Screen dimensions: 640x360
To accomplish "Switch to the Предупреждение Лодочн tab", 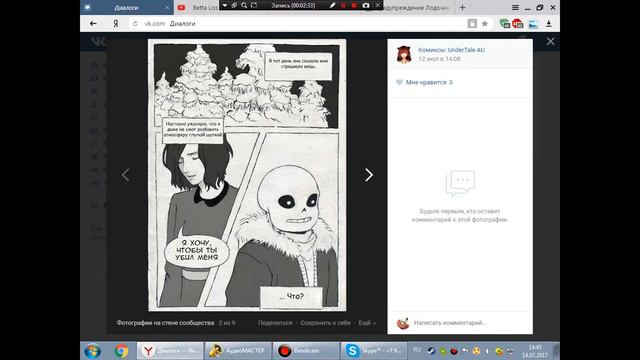I will [416, 8].
